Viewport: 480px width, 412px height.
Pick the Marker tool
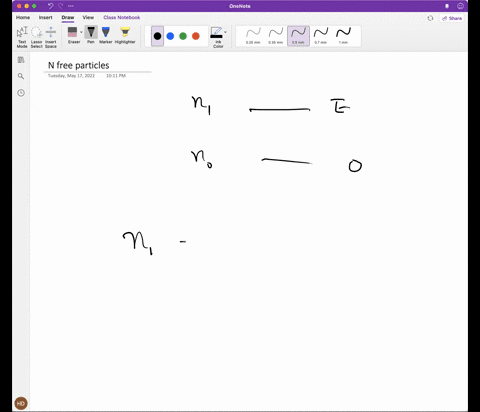pos(106,35)
